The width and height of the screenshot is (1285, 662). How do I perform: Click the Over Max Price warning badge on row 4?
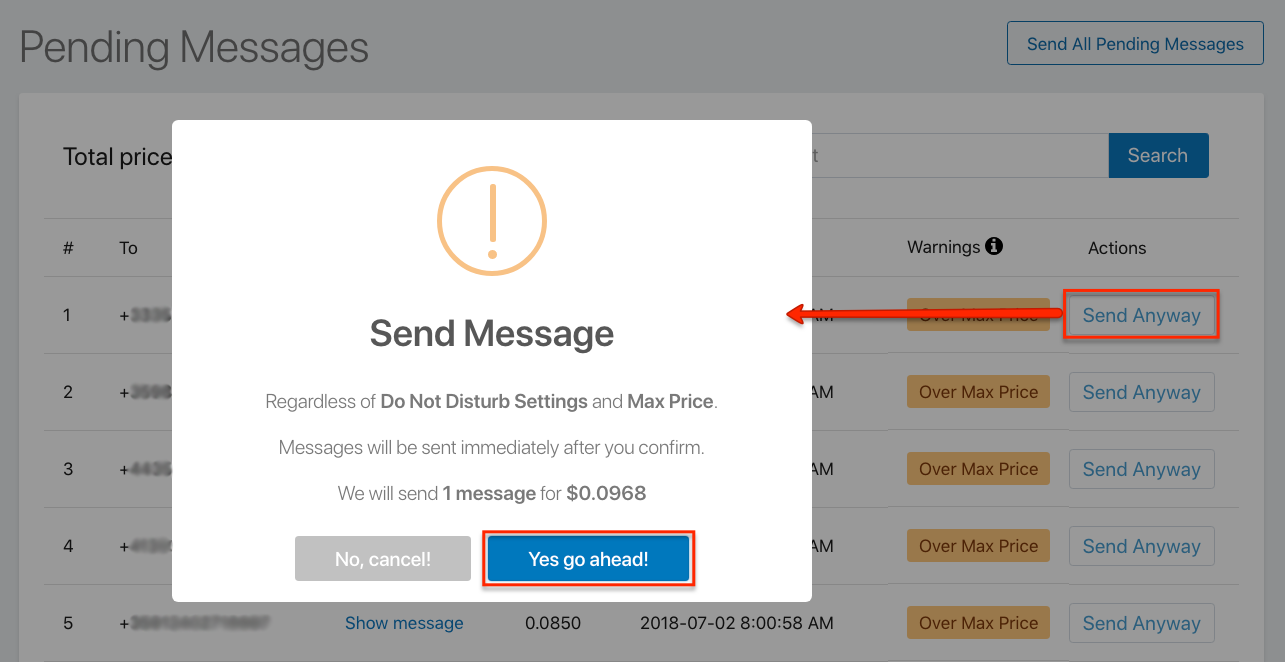click(978, 545)
